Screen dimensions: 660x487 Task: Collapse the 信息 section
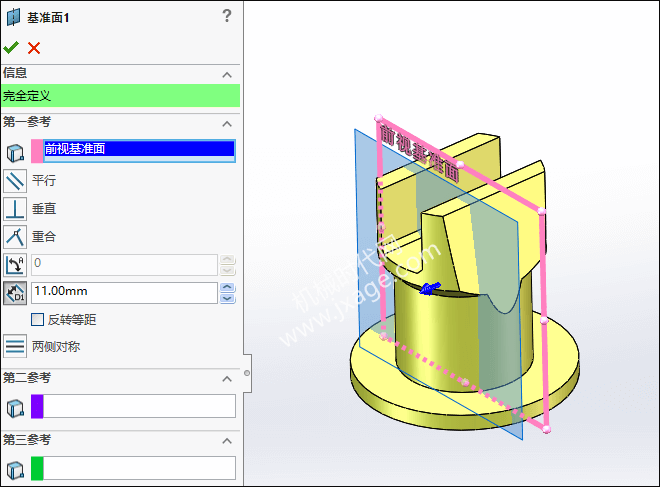(x=227, y=75)
